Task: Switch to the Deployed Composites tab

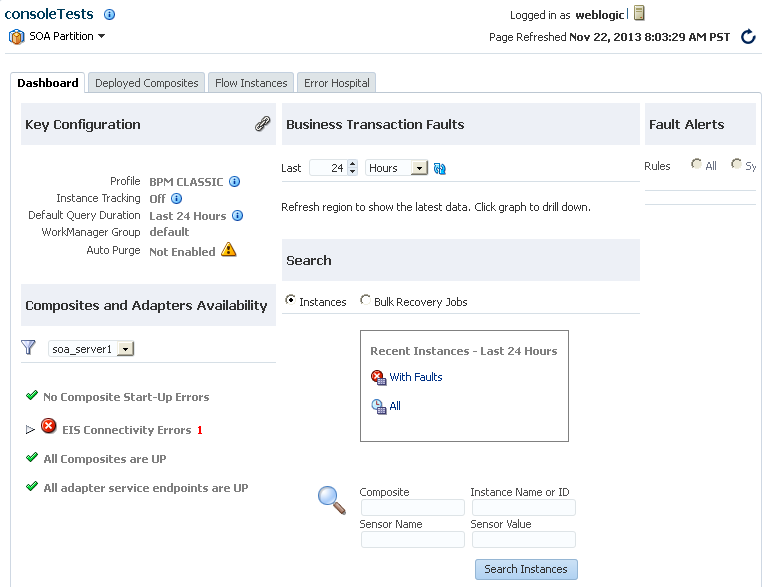Action: (146, 83)
